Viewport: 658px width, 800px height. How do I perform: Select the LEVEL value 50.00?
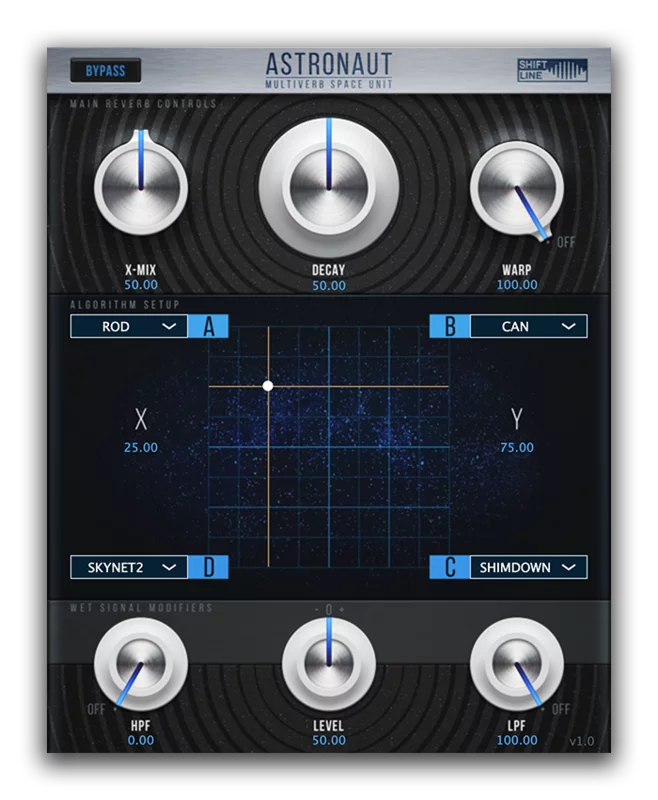pyautogui.click(x=329, y=740)
